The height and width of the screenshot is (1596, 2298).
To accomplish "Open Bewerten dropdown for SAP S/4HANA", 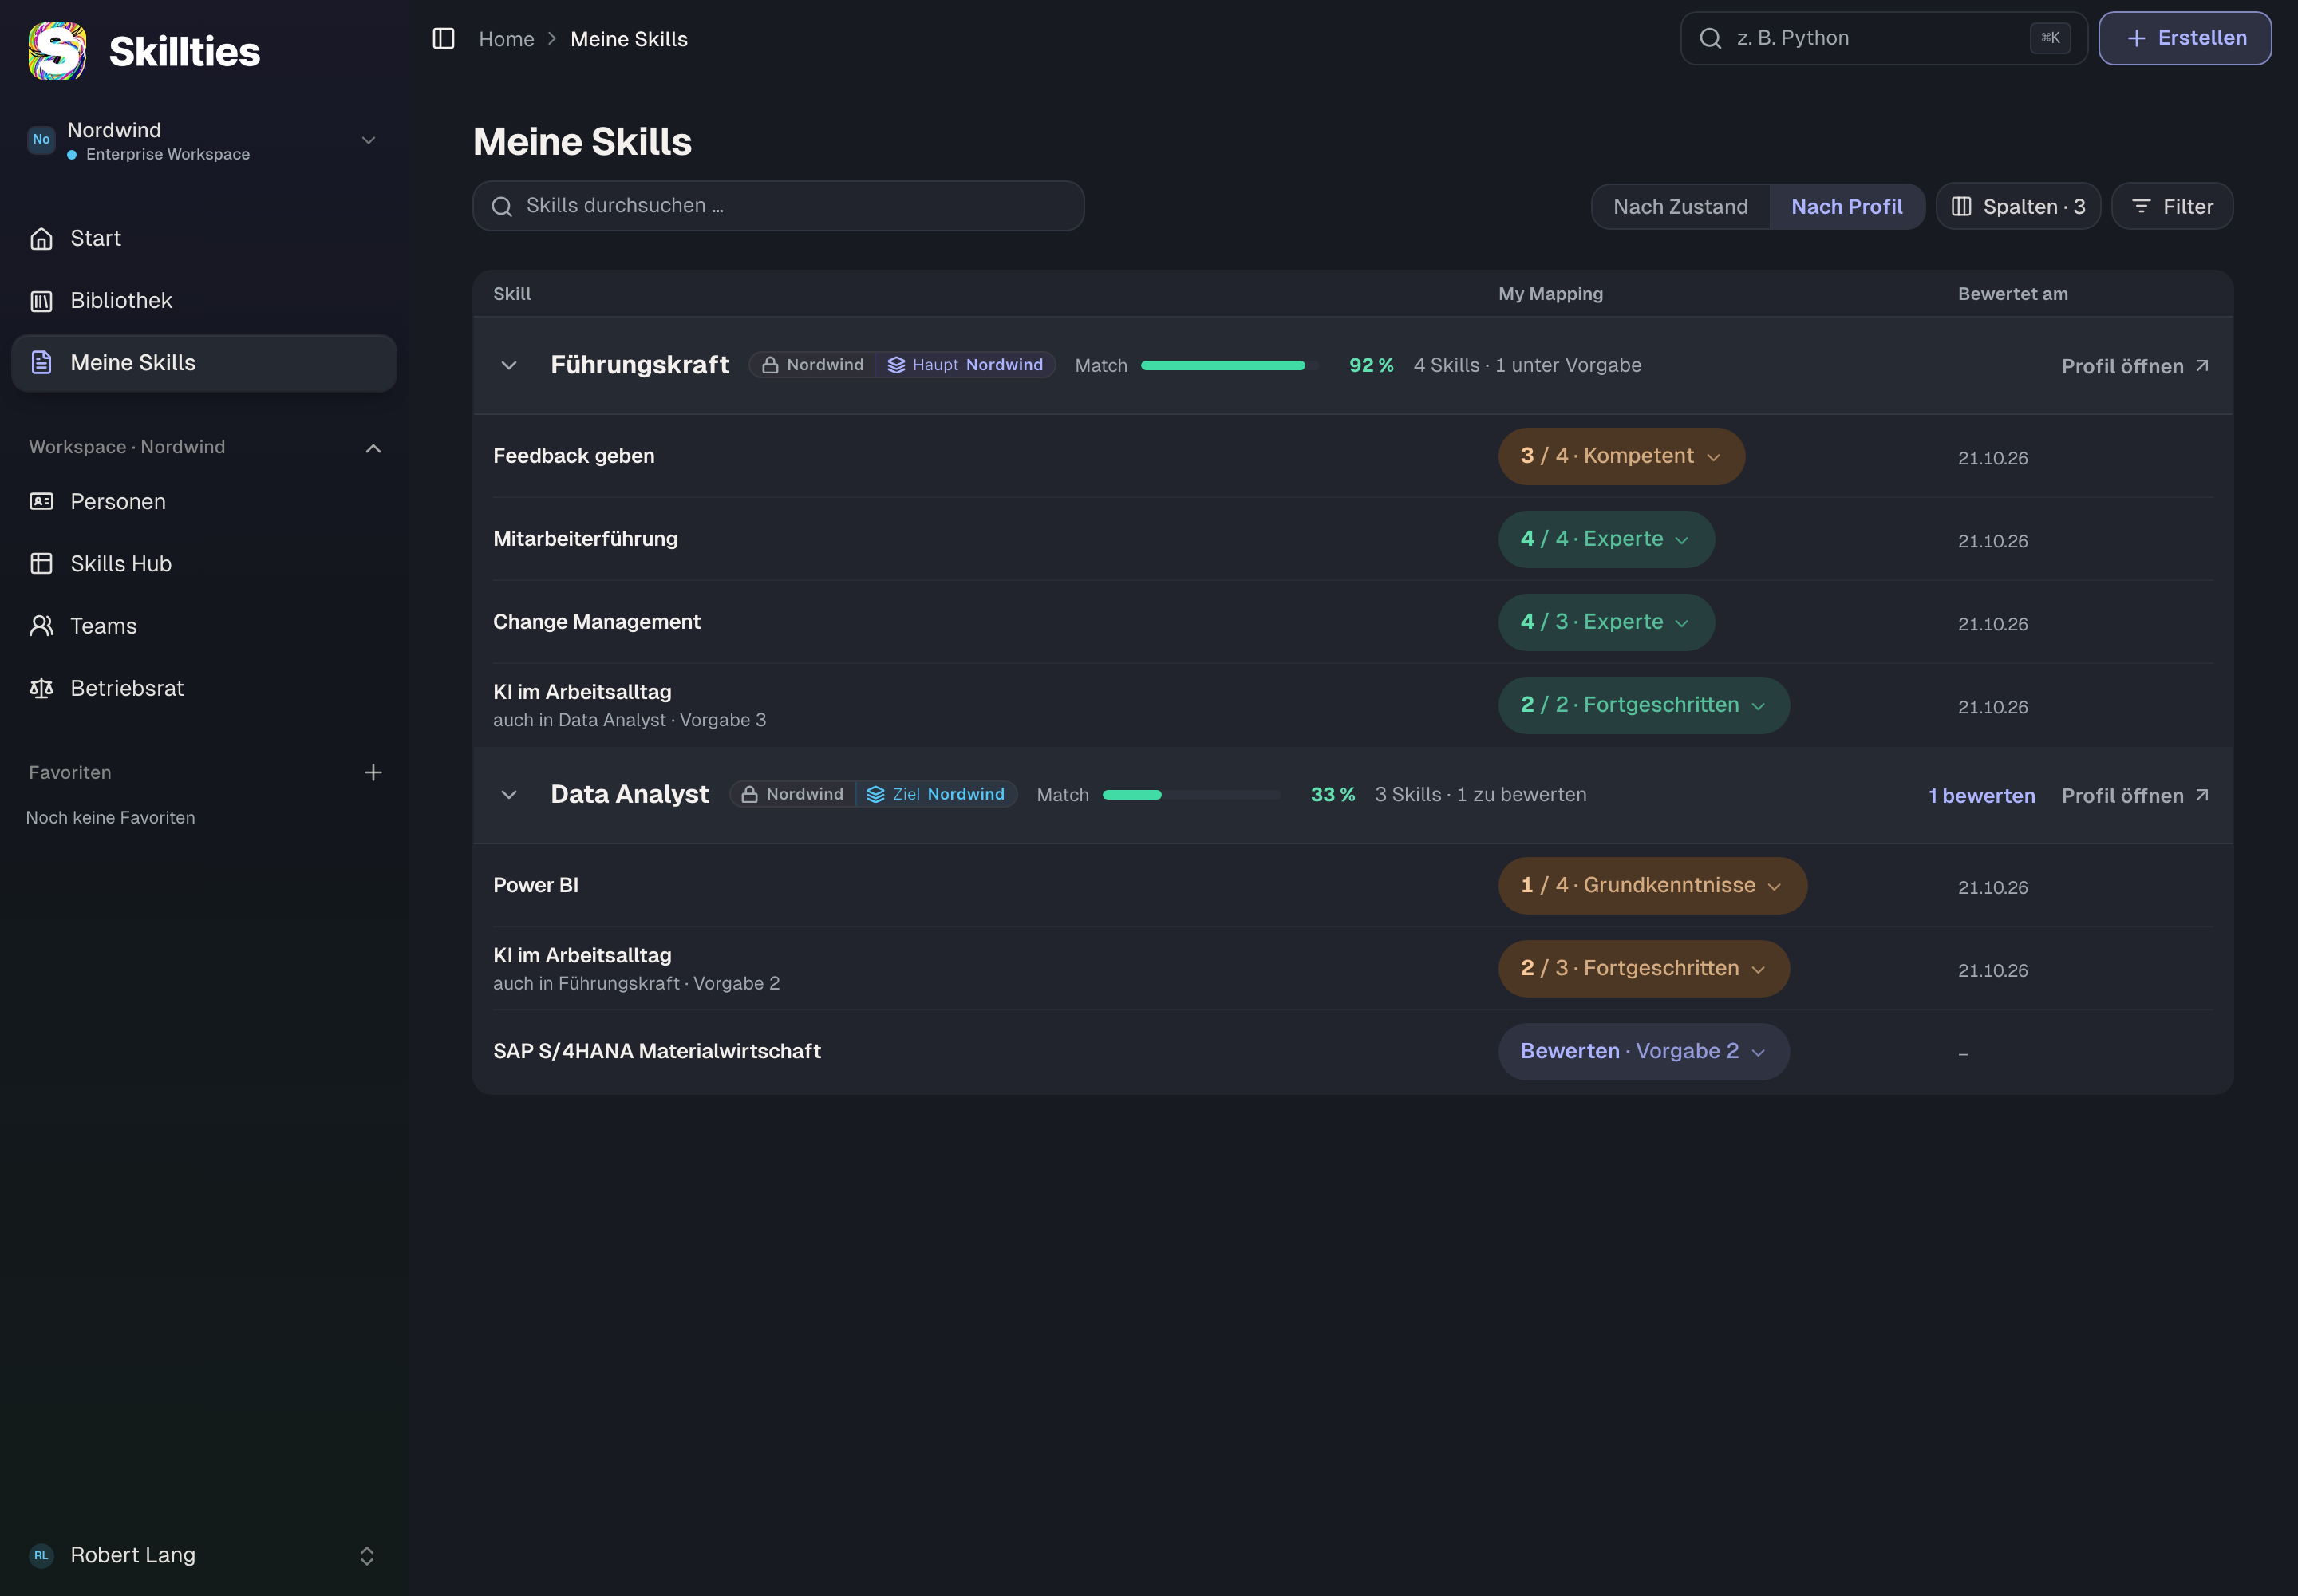I will coord(1643,1052).
